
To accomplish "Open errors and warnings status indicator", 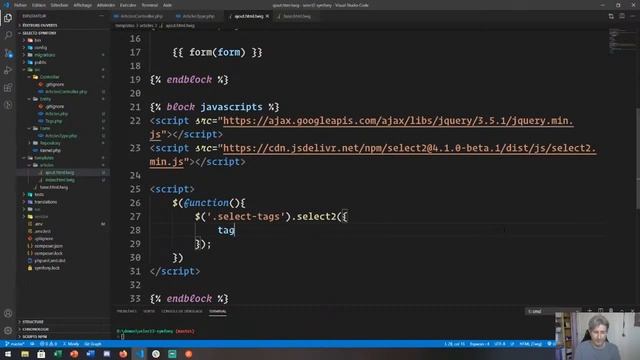I will click(x=49, y=344).
